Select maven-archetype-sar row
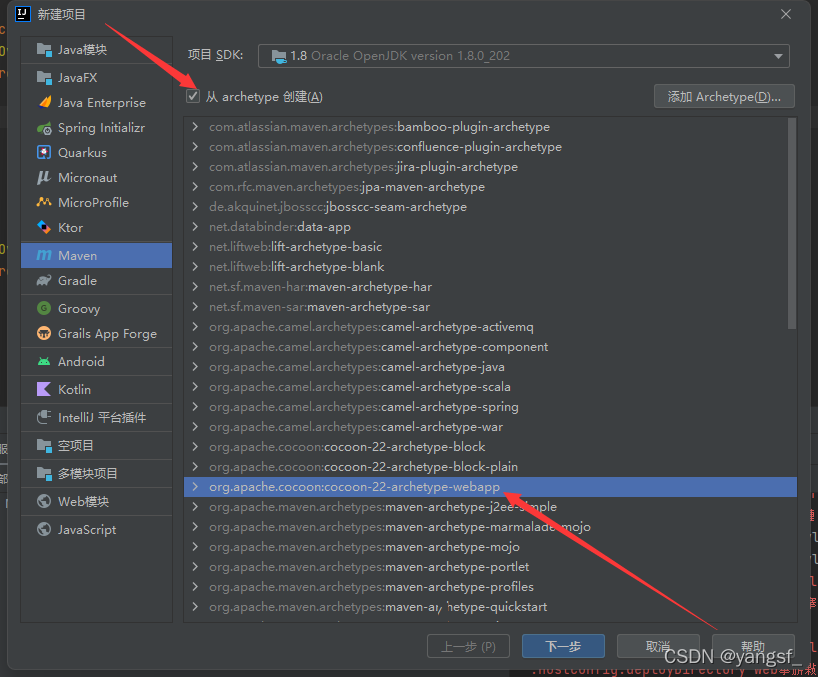The height and width of the screenshot is (677, 818). pos(490,307)
